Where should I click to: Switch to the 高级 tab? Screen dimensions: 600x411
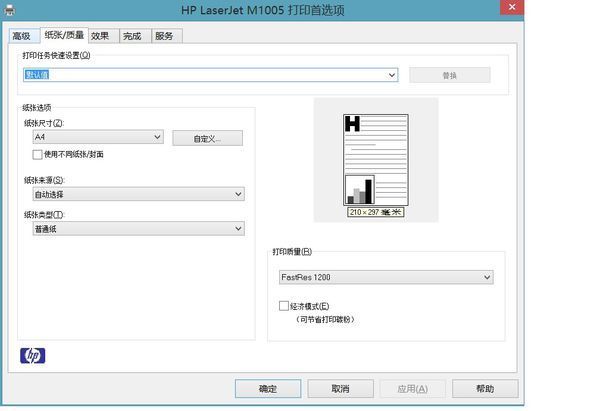pyautogui.click(x=22, y=36)
